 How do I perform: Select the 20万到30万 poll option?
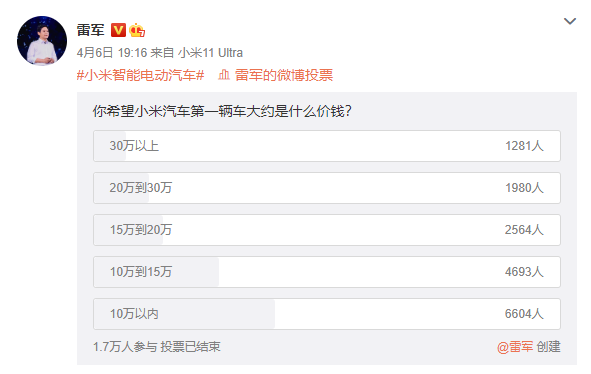point(327,188)
